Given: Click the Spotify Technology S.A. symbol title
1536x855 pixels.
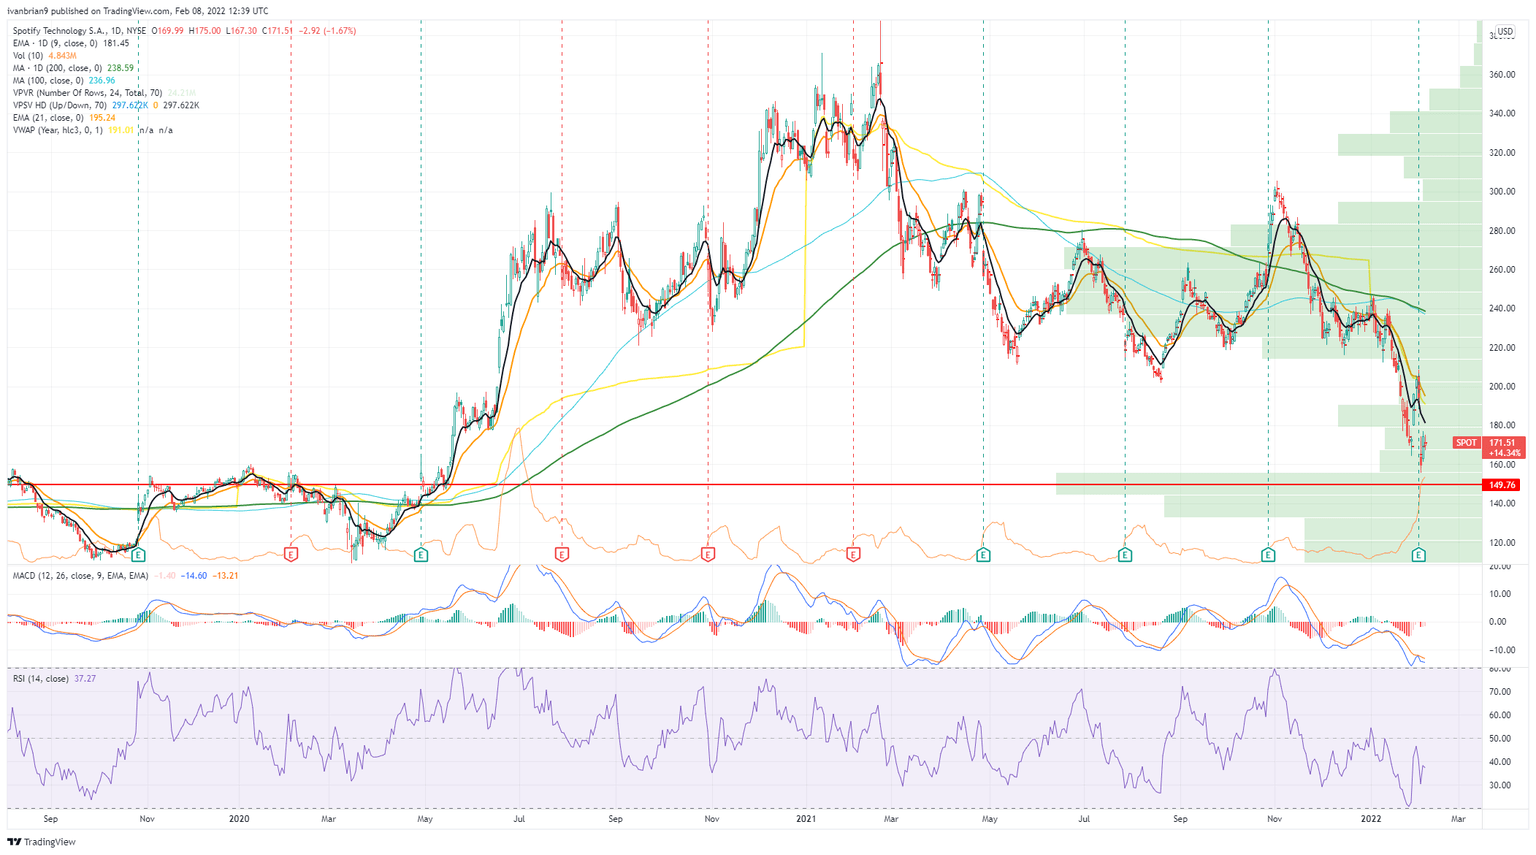Looking at the screenshot, I should 58,31.
